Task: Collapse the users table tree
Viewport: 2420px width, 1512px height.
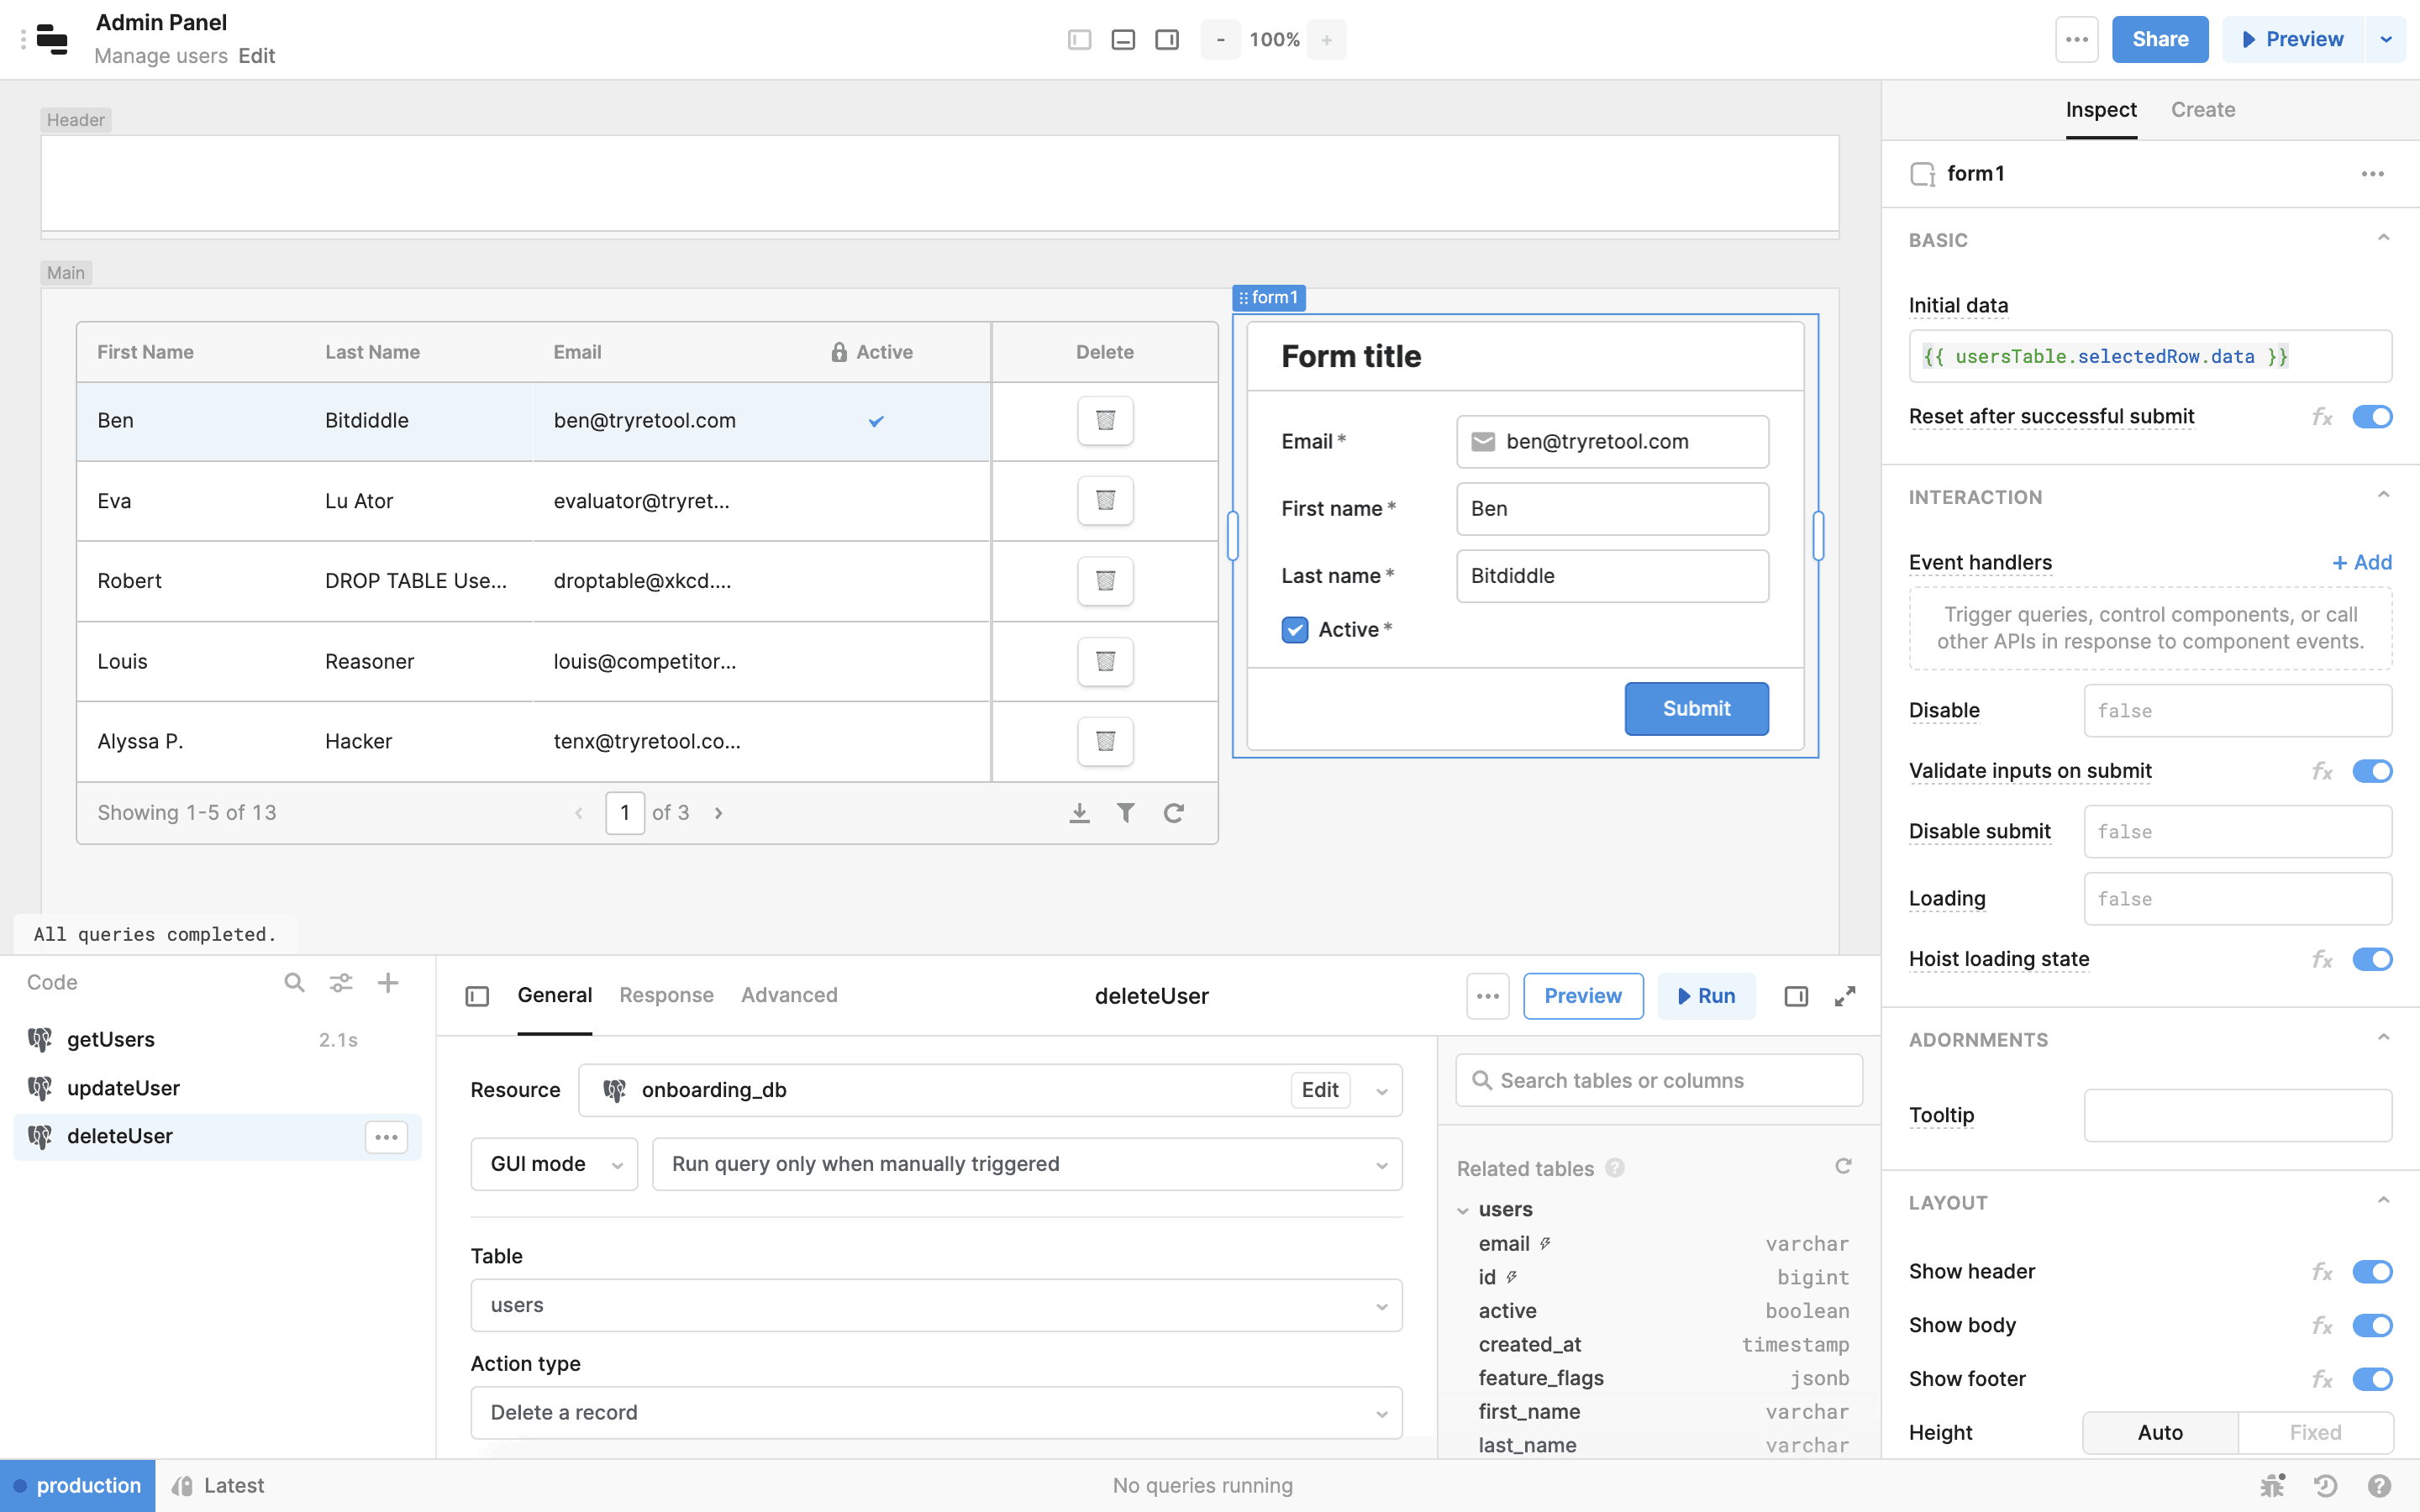Action: pyautogui.click(x=1463, y=1210)
